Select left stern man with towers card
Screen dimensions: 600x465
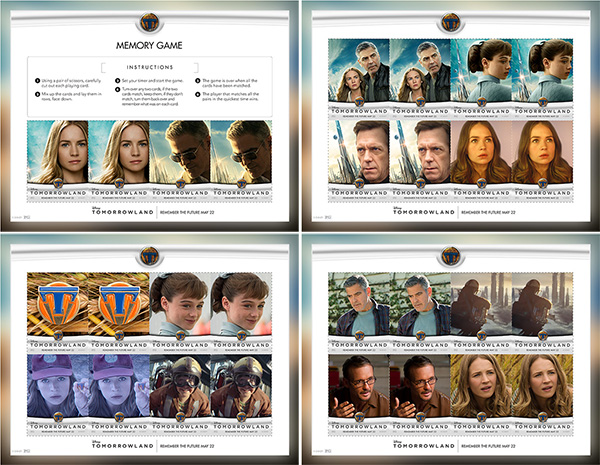(359, 161)
